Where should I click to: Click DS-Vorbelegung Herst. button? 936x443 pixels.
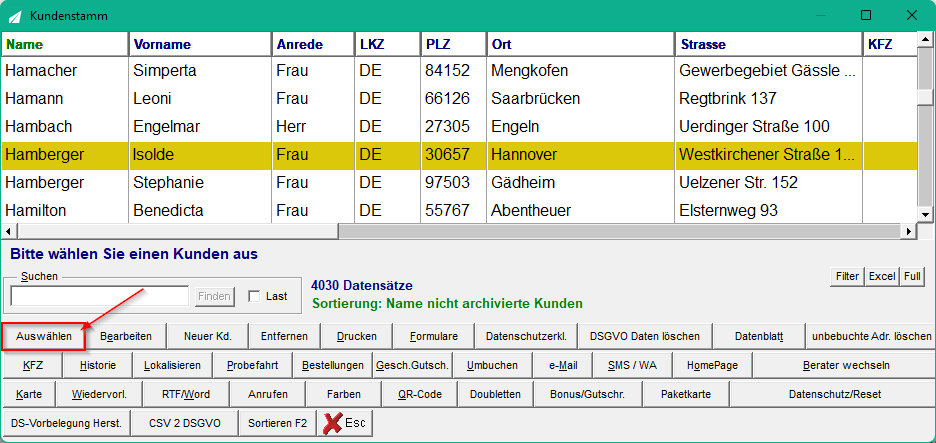click(66, 423)
